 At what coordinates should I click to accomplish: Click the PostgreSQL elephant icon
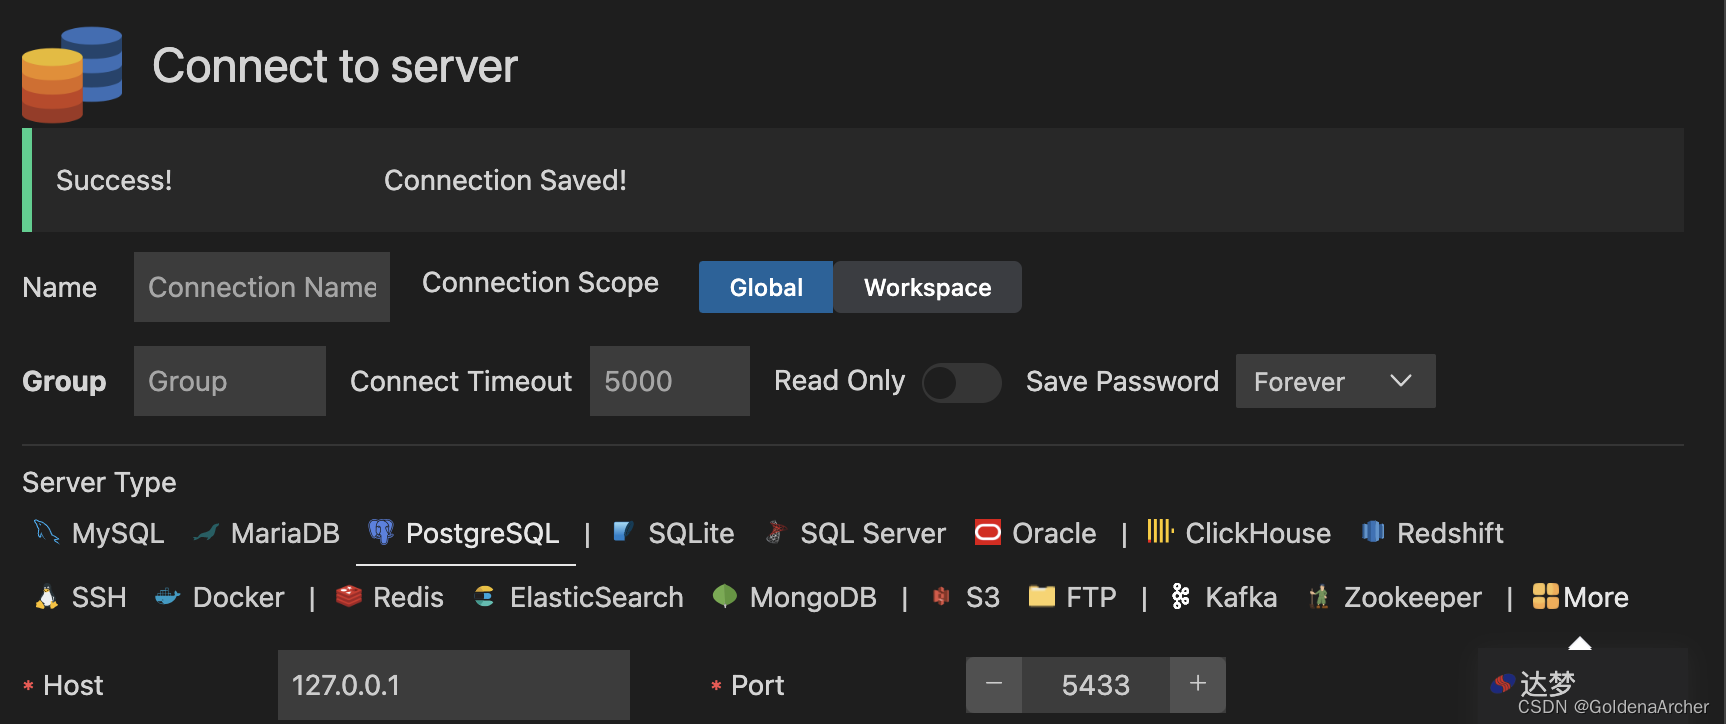point(381,532)
